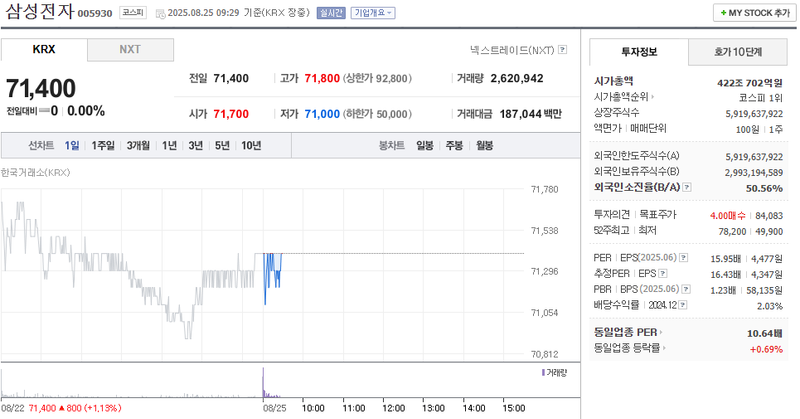
Task: Select the 1년 chart period
Action: [x=169, y=146]
